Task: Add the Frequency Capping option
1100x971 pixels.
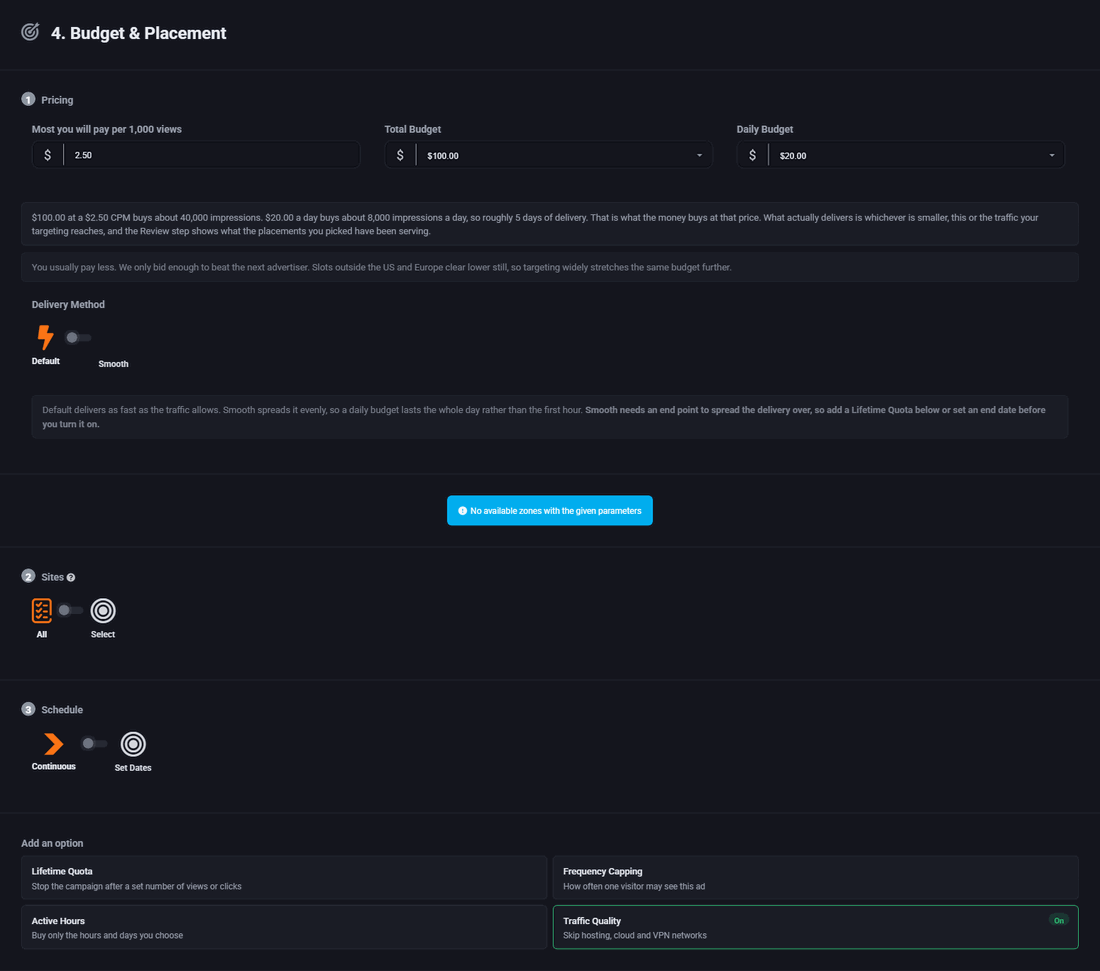Action: [x=815, y=878]
